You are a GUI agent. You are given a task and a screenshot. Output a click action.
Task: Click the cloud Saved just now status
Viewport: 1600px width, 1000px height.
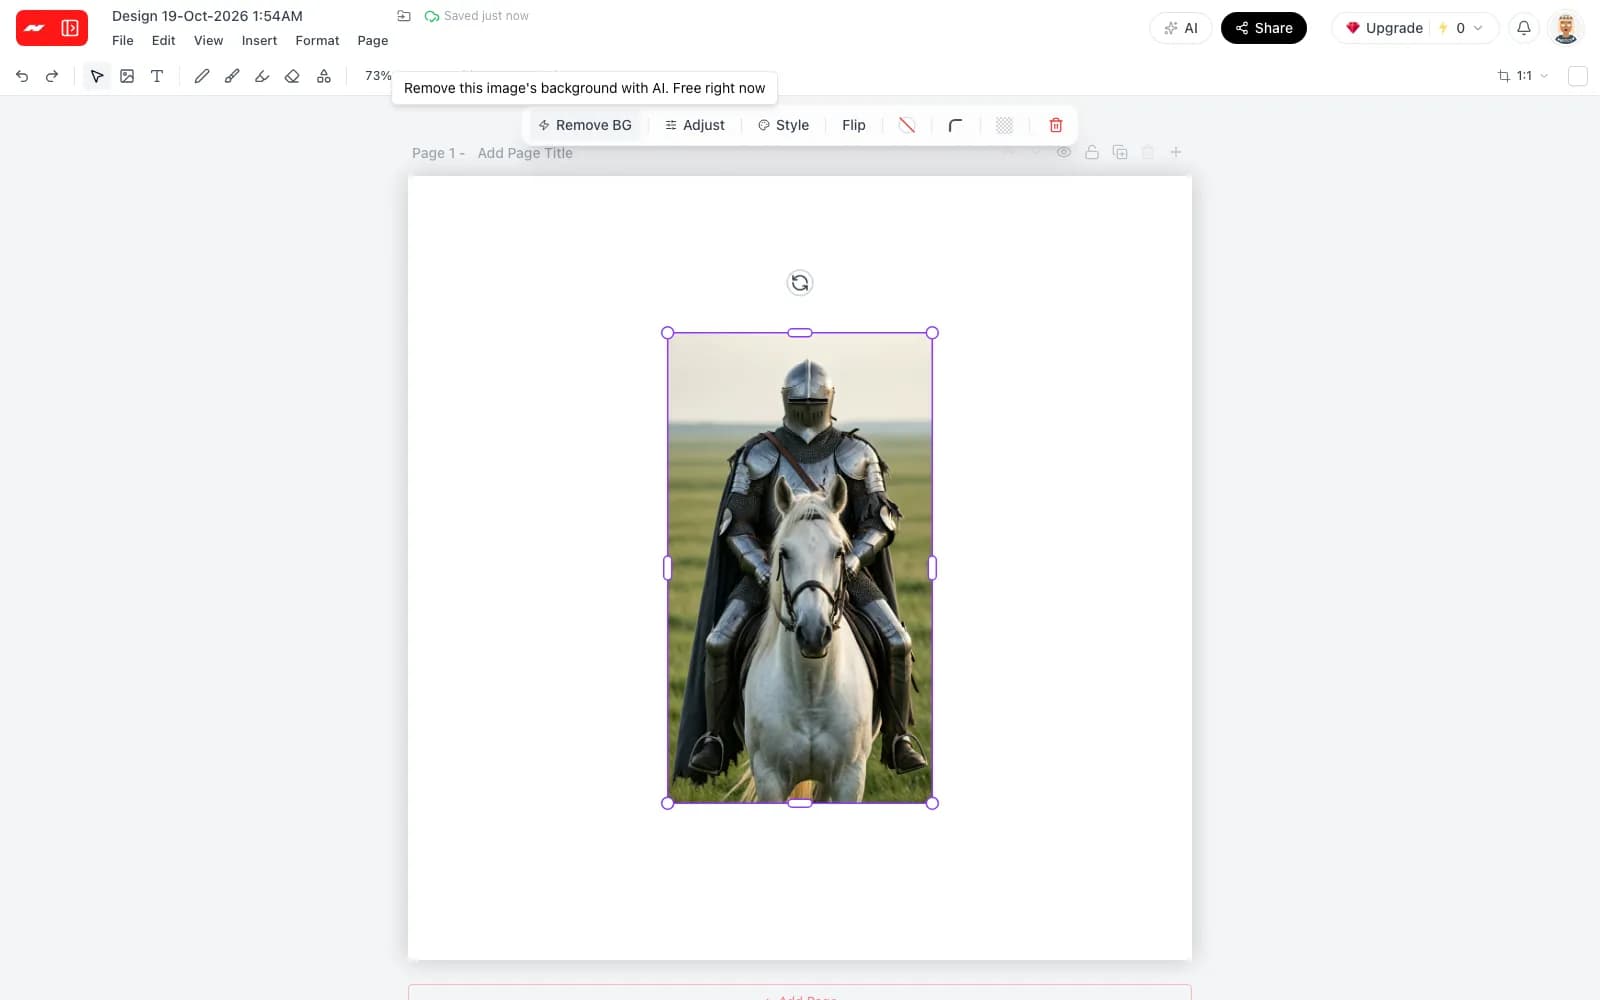(x=477, y=16)
